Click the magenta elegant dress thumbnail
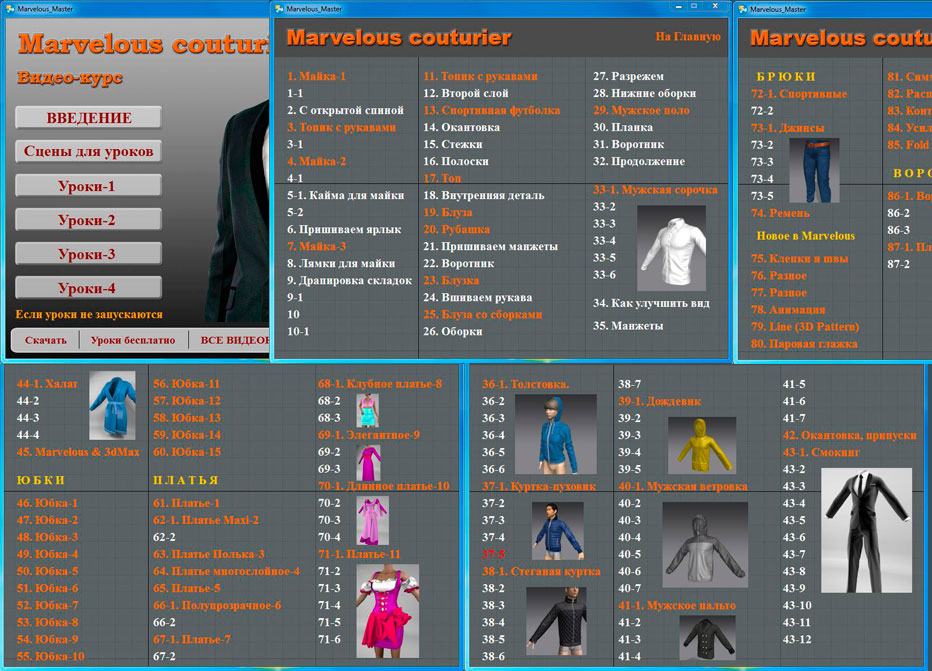The image size is (932, 671). coord(369,462)
